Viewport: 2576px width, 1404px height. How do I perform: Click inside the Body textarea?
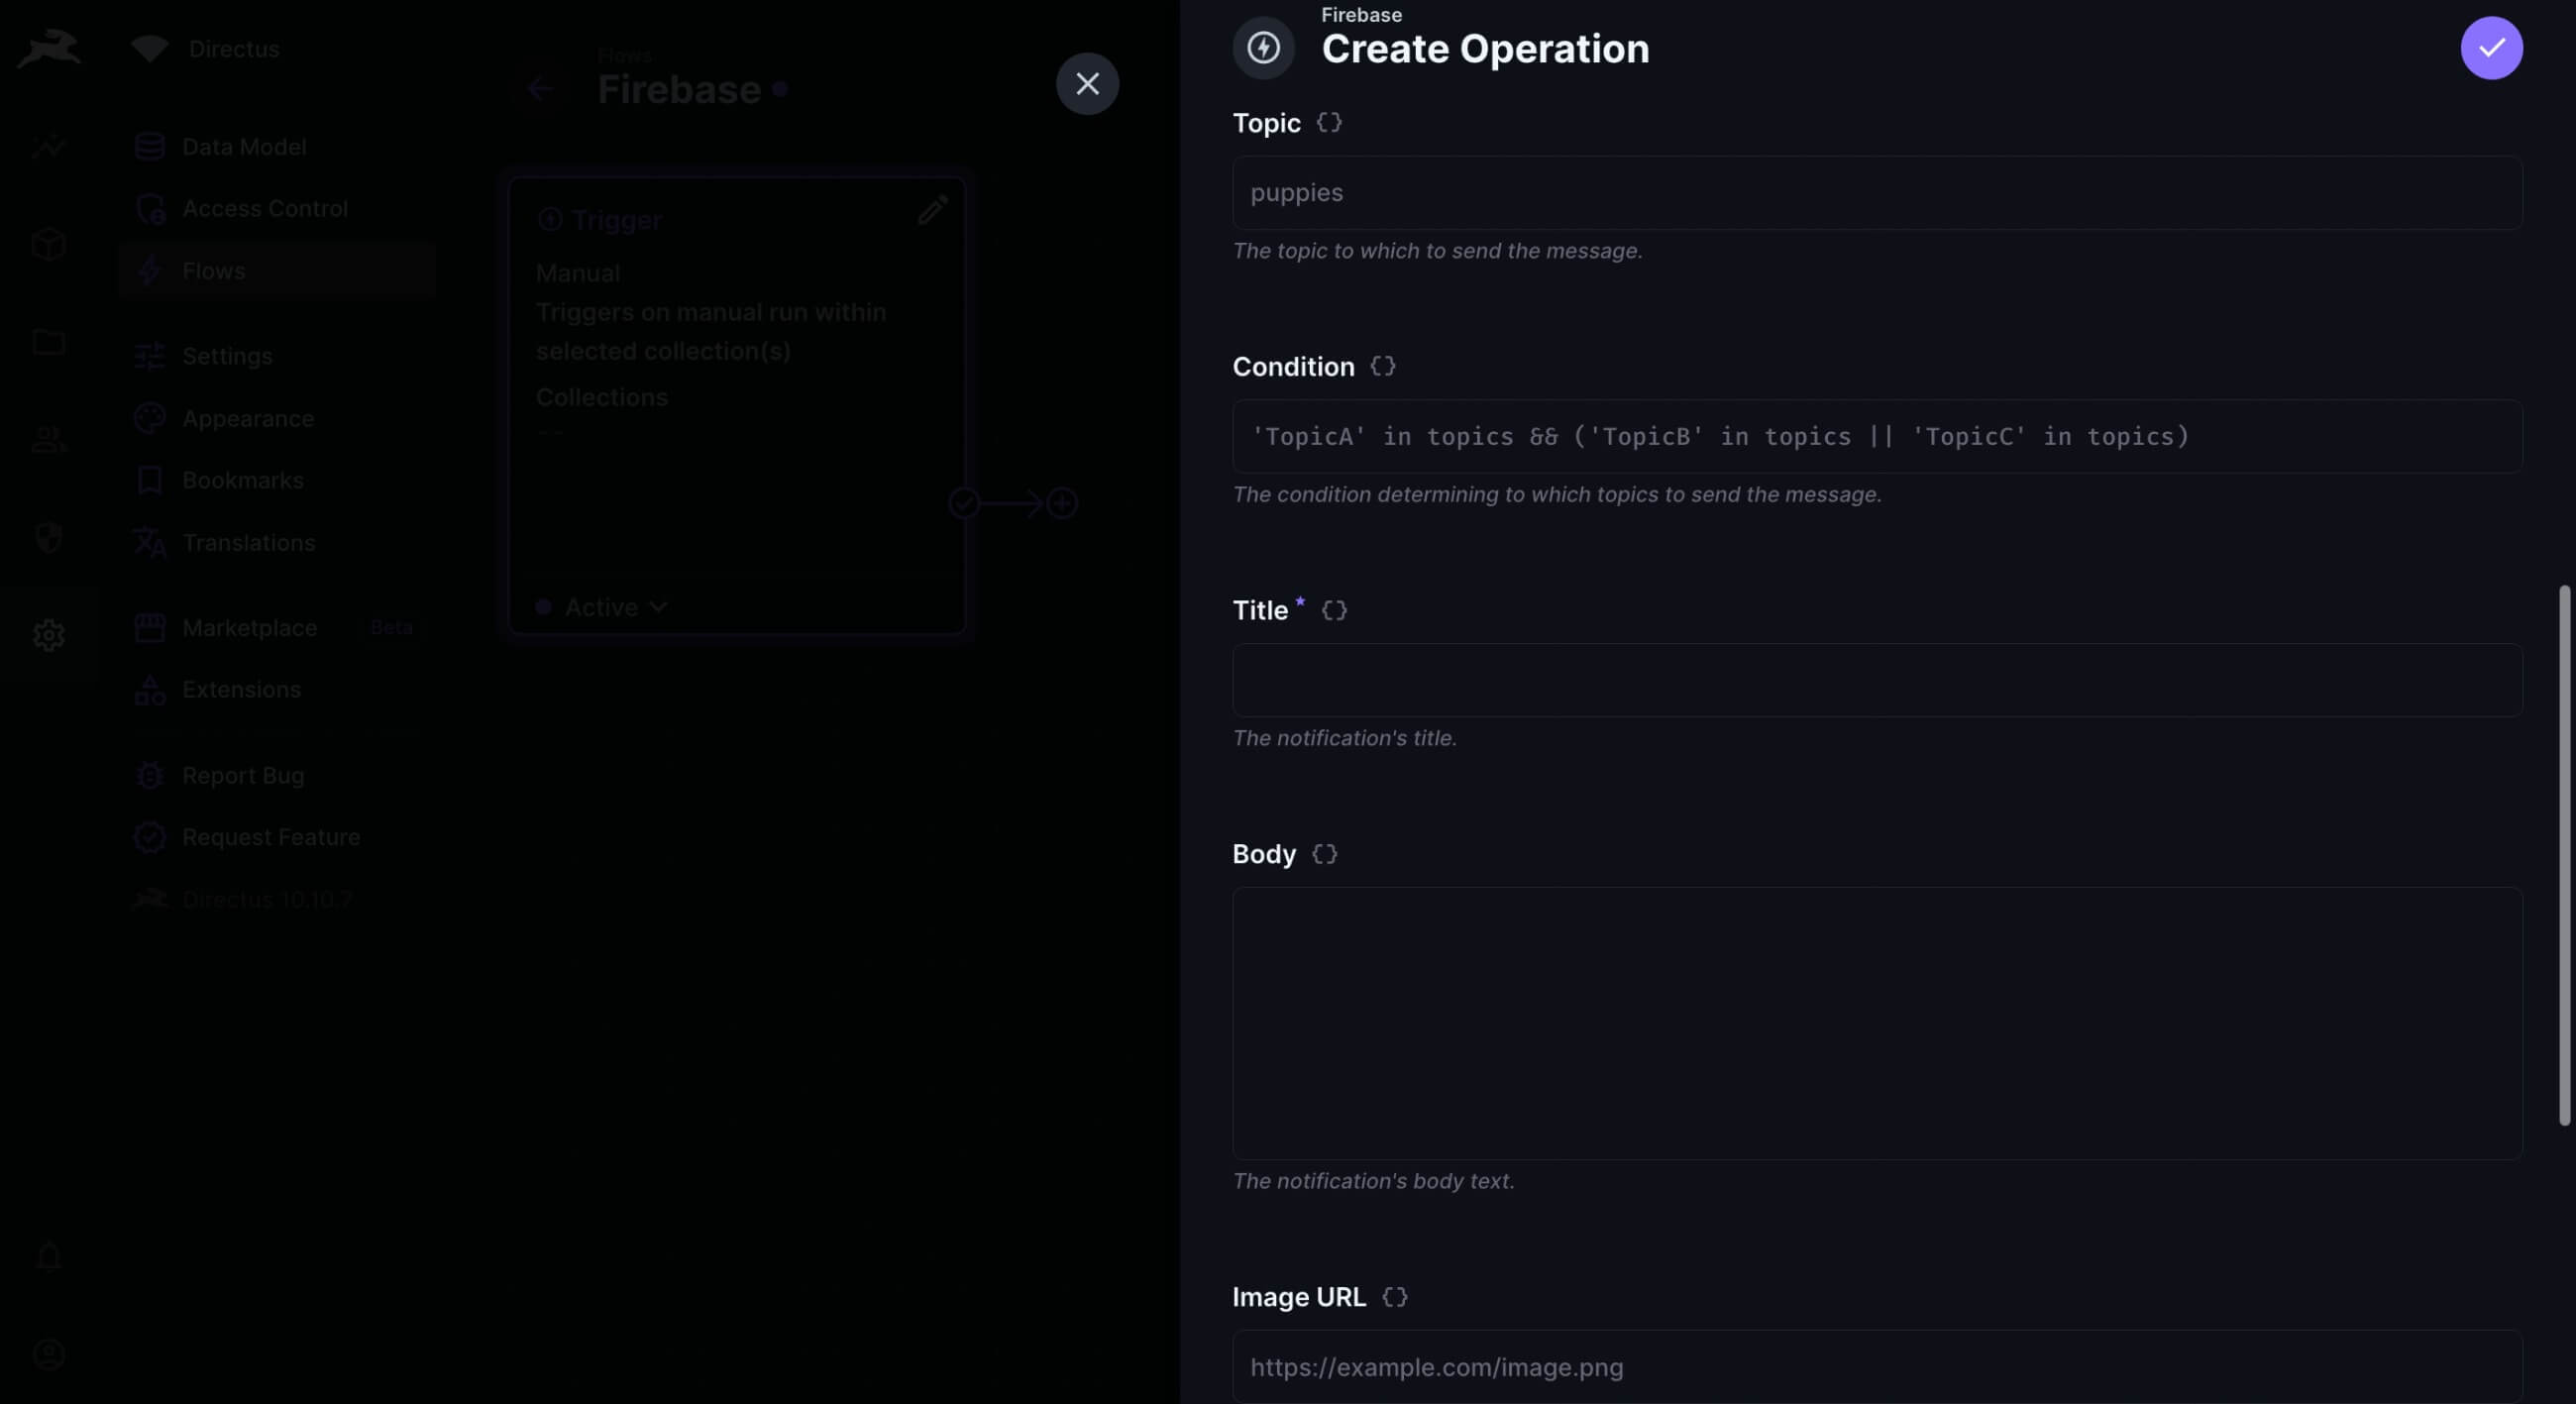tap(1876, 1022)
